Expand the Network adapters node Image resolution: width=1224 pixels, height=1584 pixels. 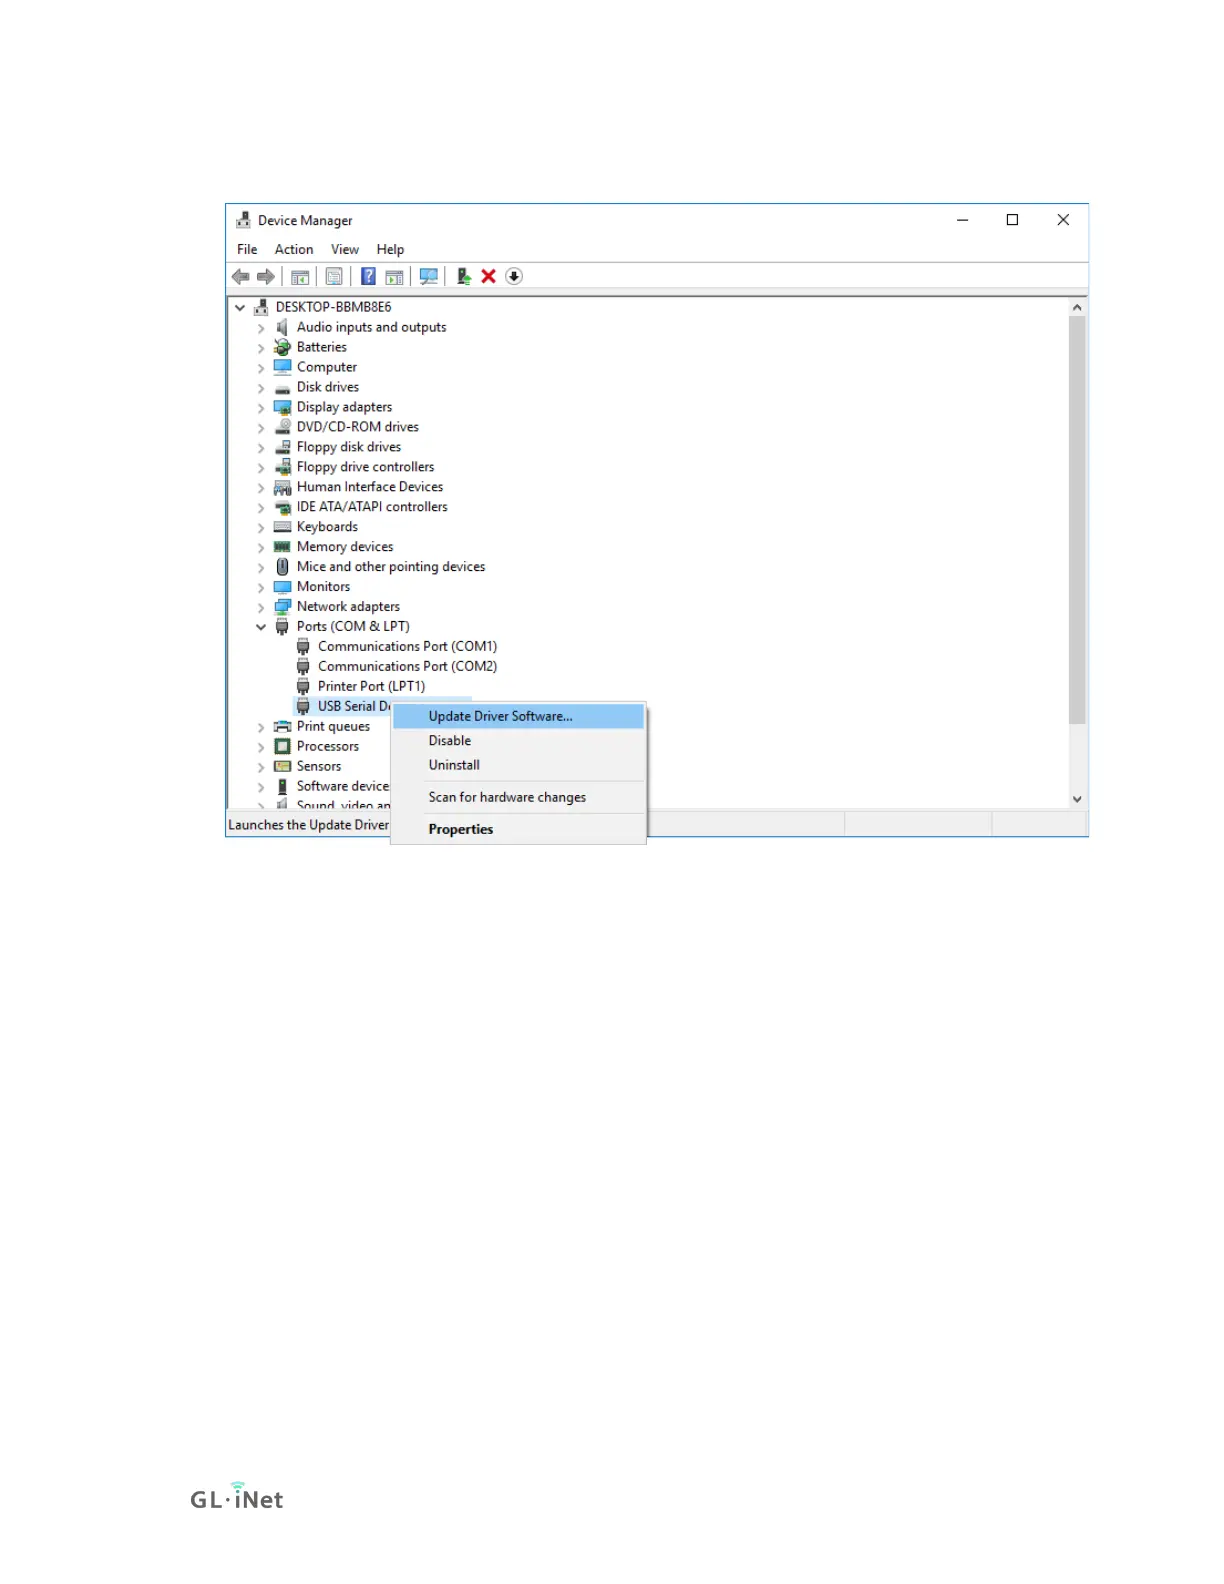[261, 608]
